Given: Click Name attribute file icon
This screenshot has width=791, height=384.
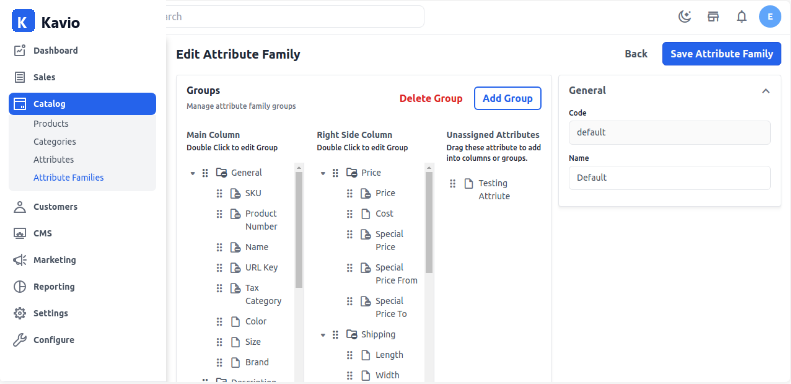Looking at the screenshot, I should tap(235, 247).
